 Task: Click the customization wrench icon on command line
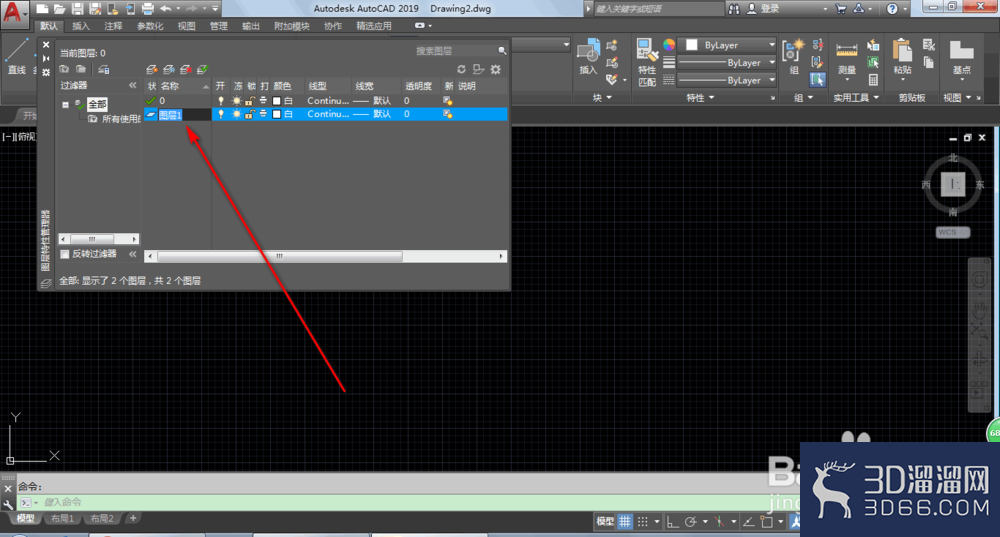pos(8,503)
